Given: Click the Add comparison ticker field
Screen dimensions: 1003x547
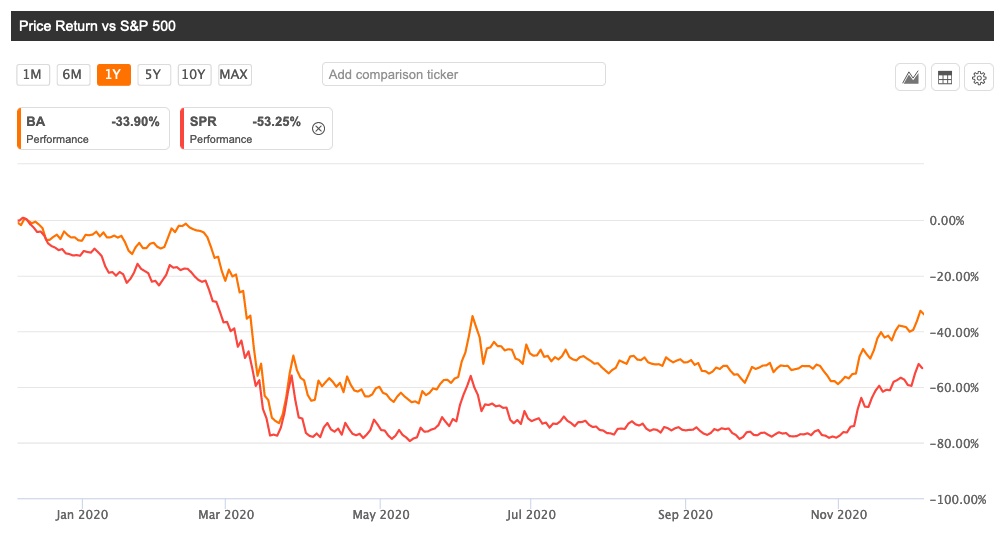Looking at the screenshot, I should click(464, 74).
